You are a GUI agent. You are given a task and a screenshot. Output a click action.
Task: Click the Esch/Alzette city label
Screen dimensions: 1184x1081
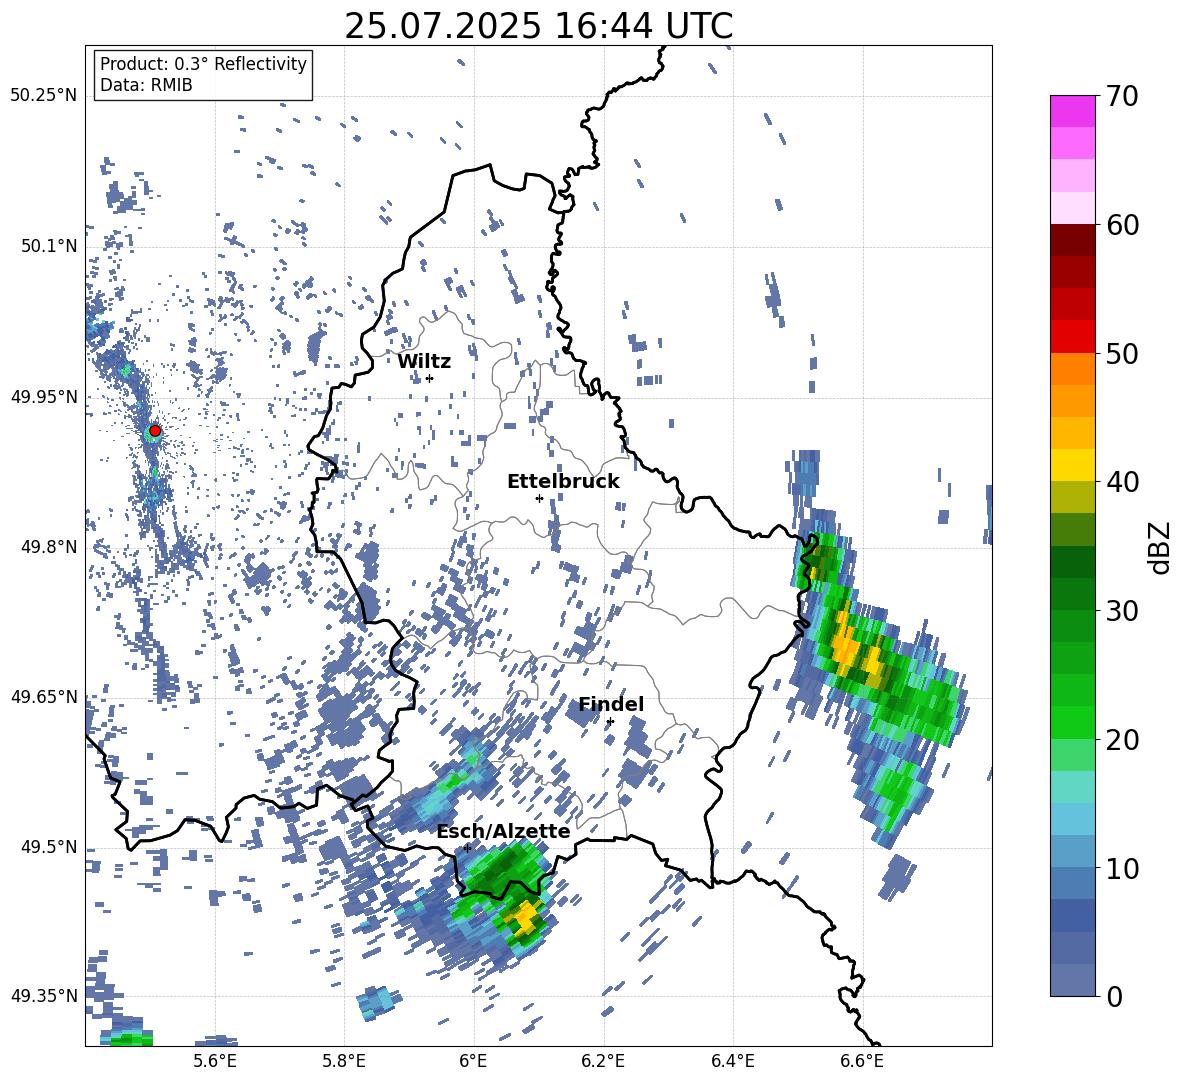503,831
